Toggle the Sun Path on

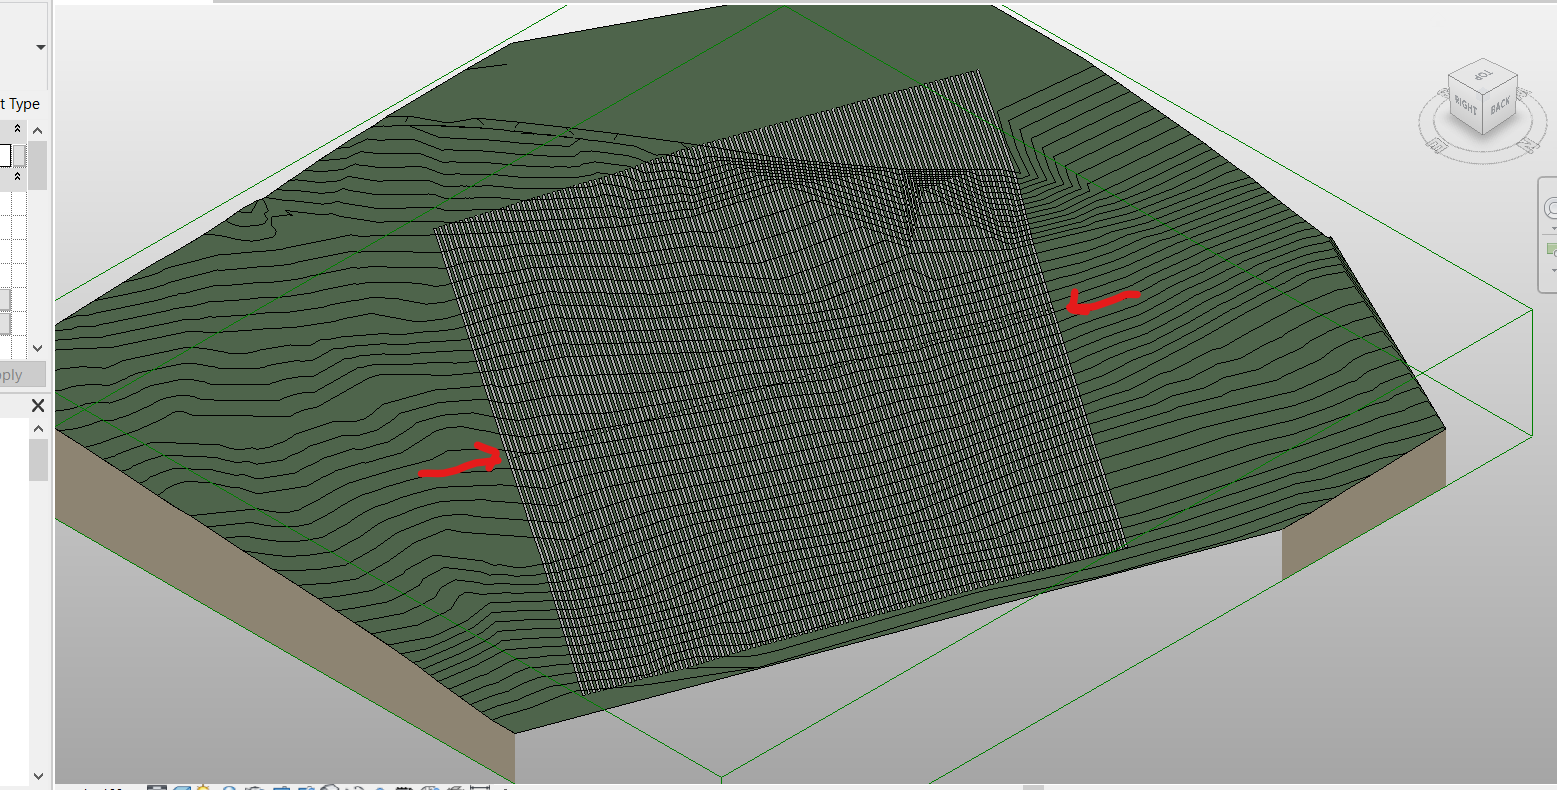tap(203, 786)
